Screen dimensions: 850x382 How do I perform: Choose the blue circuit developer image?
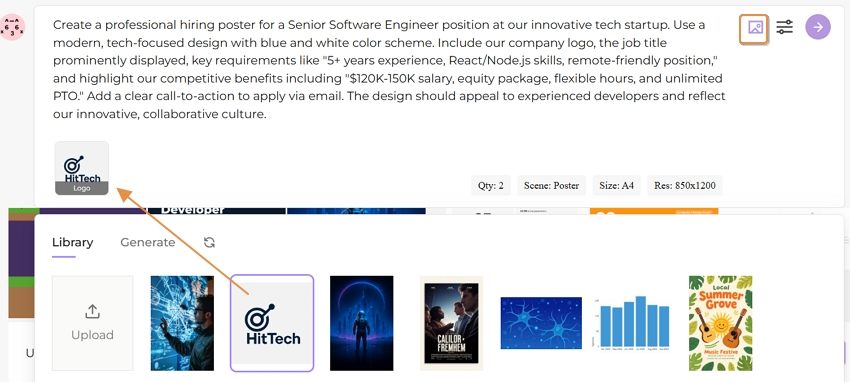point(182,323)
